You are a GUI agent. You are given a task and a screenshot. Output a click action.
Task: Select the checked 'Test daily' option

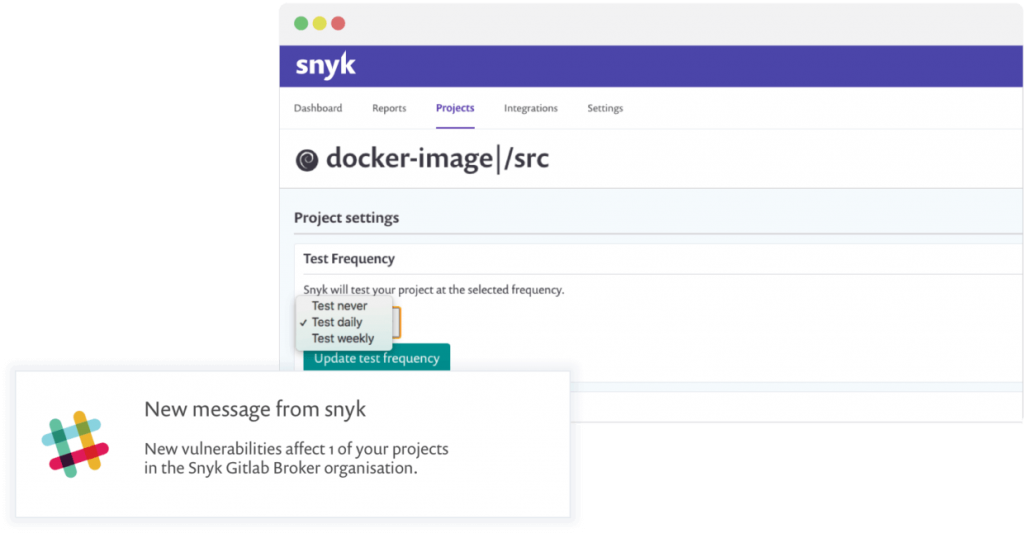336,322
